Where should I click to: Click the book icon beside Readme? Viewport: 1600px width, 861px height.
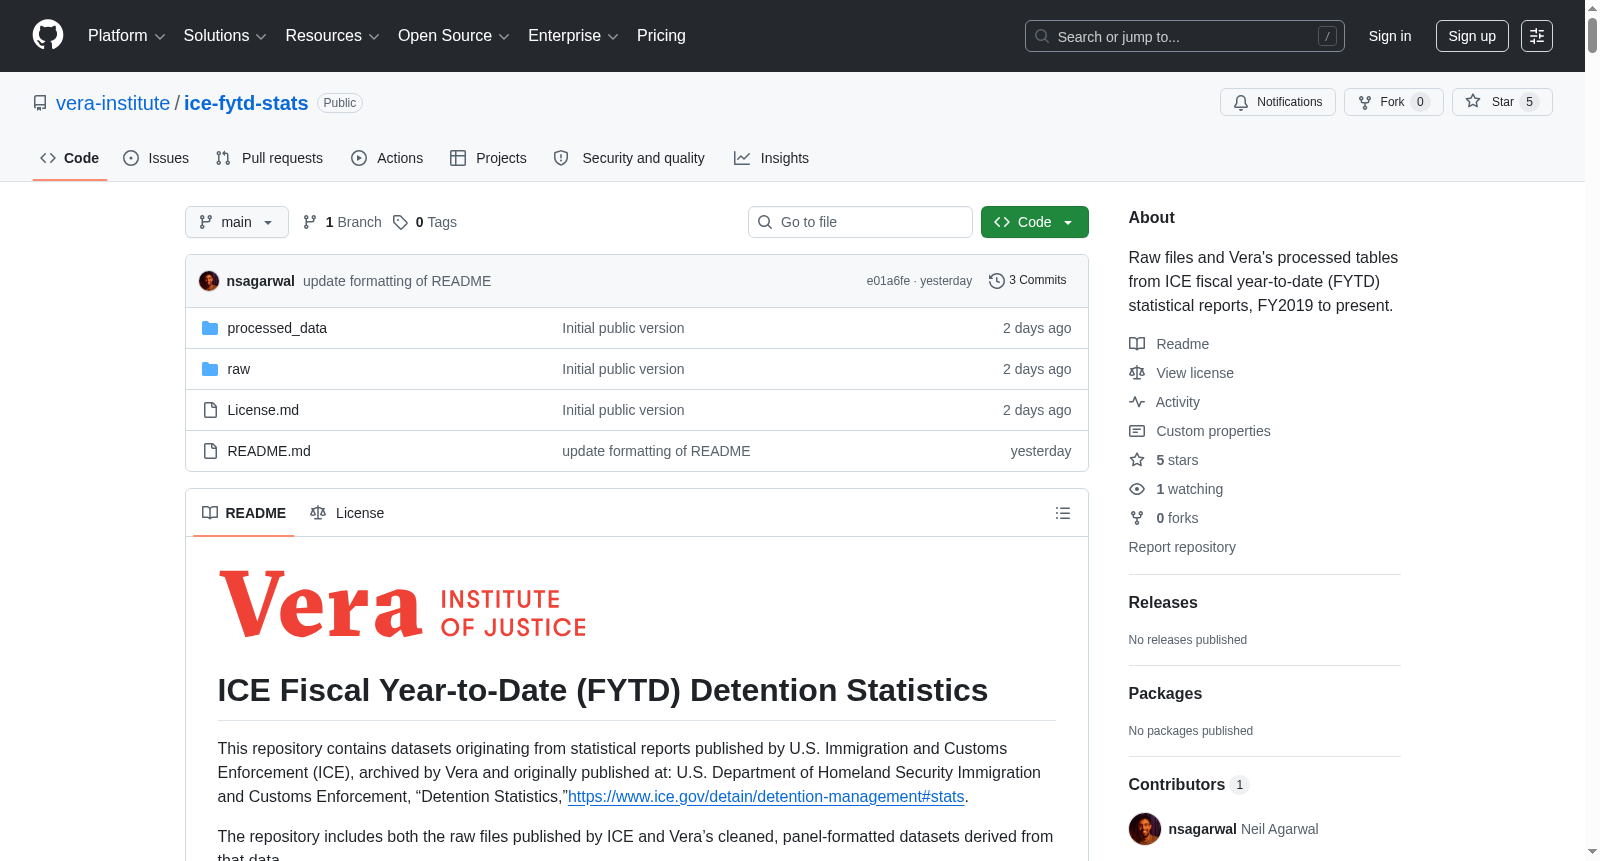point(1137,344)
